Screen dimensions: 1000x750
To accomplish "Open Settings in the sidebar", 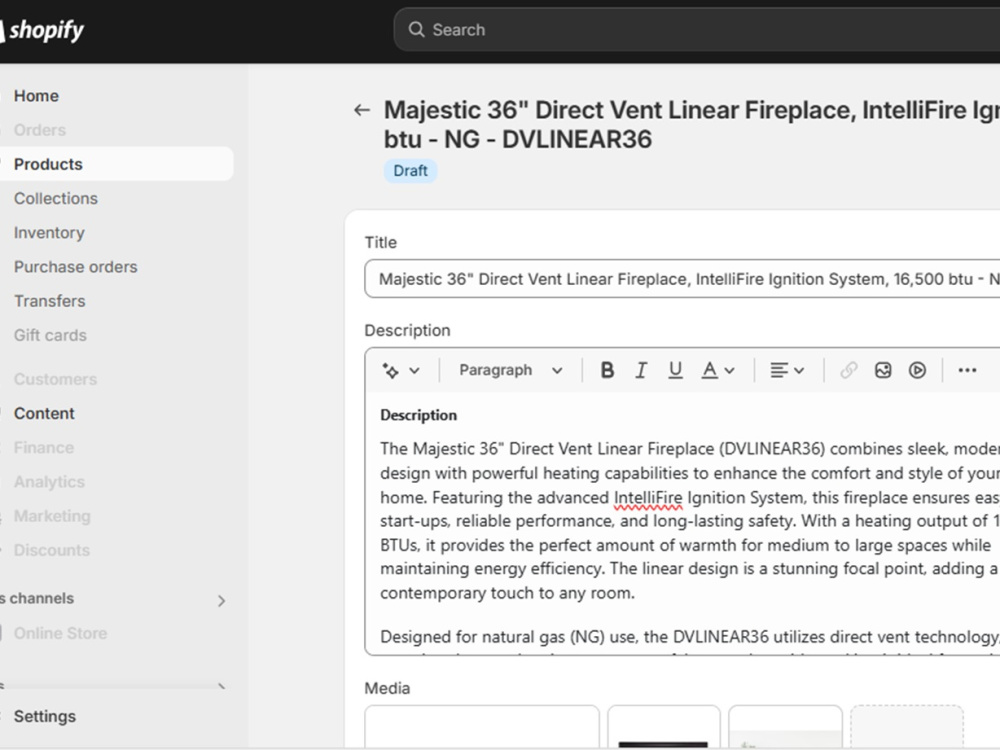I will tap(45, 716).
